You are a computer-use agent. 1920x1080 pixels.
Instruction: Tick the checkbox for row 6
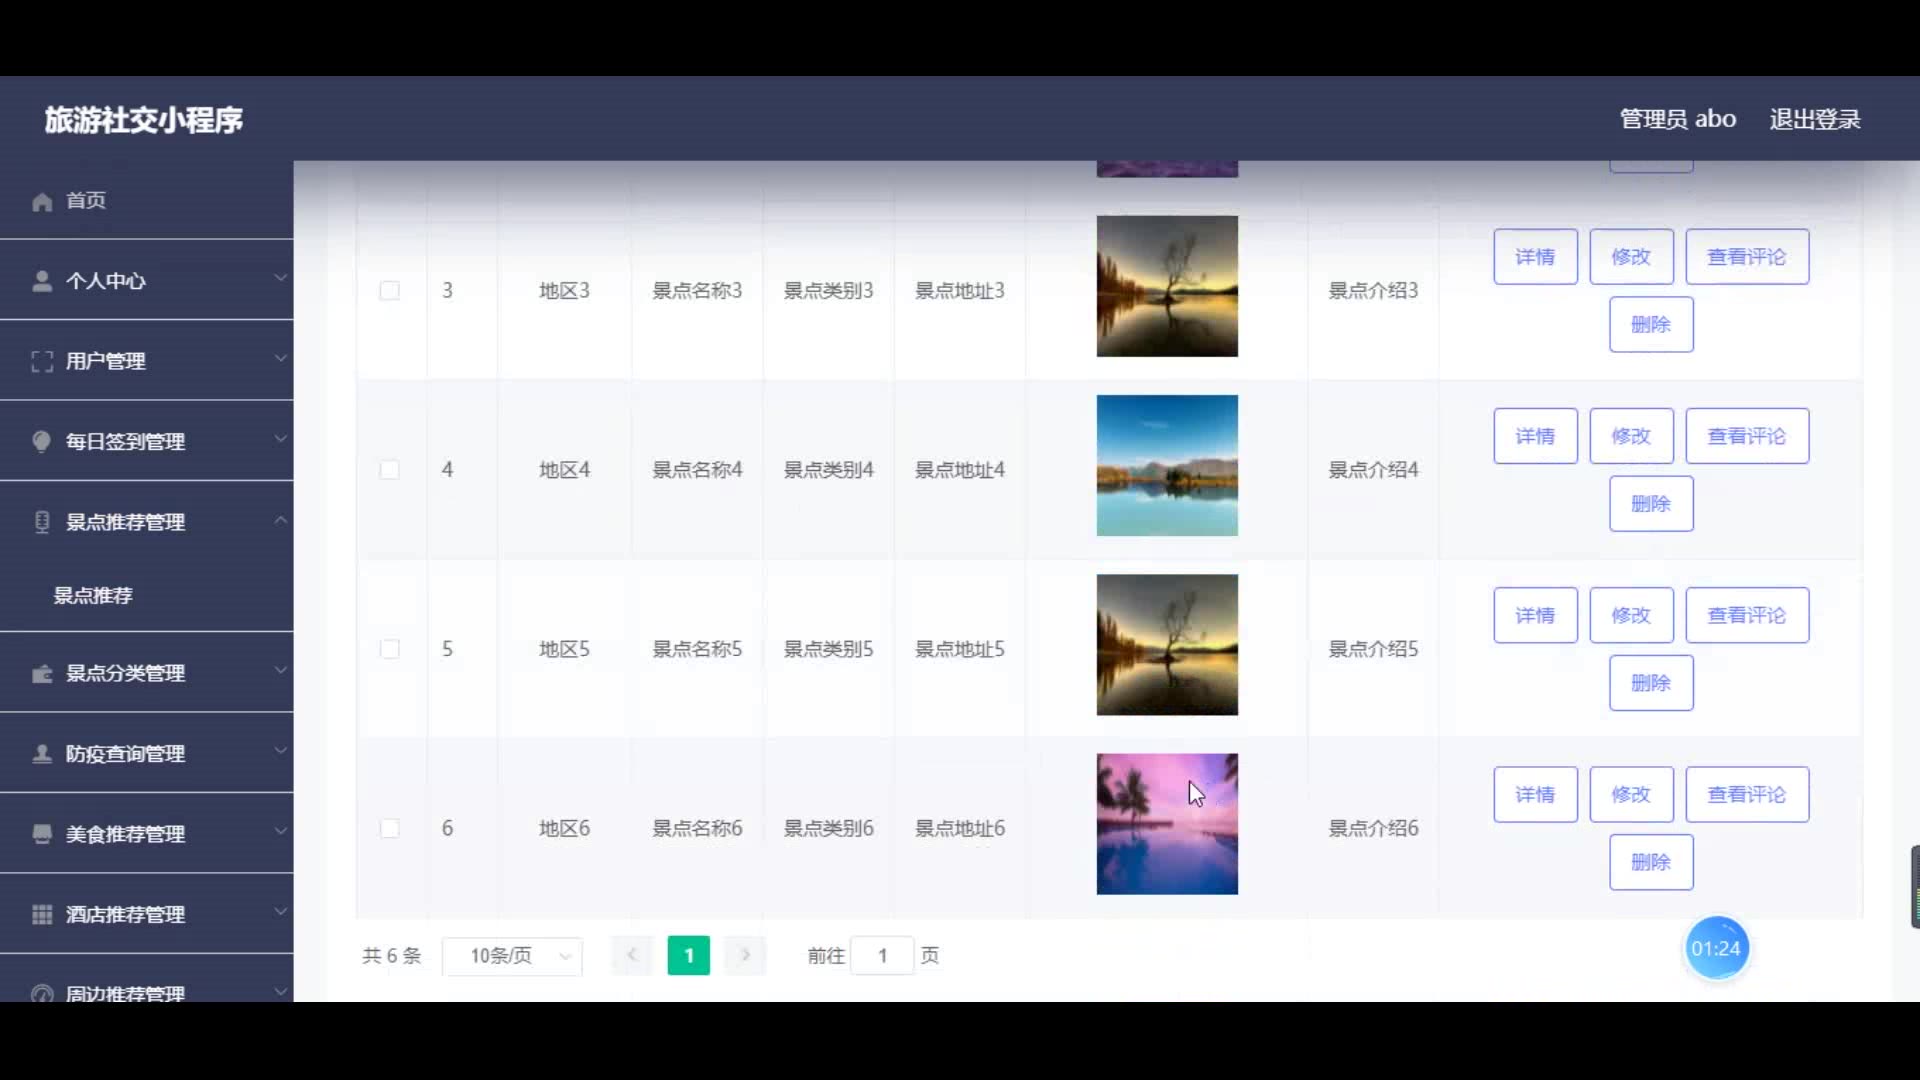[390, 828]
